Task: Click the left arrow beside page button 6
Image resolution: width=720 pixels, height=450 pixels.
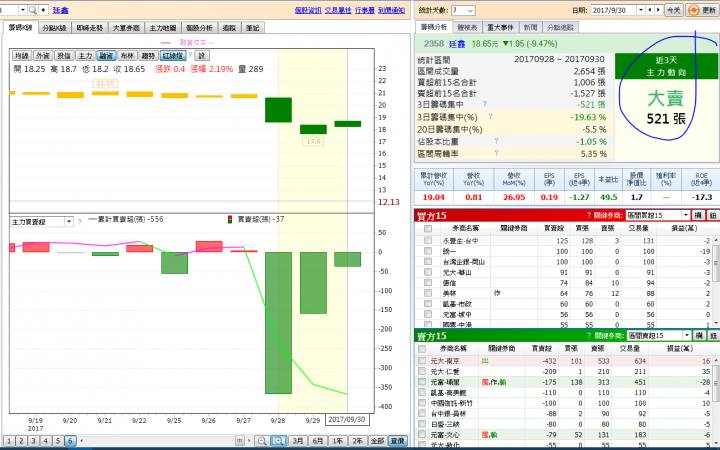Action: click(82, 441)
